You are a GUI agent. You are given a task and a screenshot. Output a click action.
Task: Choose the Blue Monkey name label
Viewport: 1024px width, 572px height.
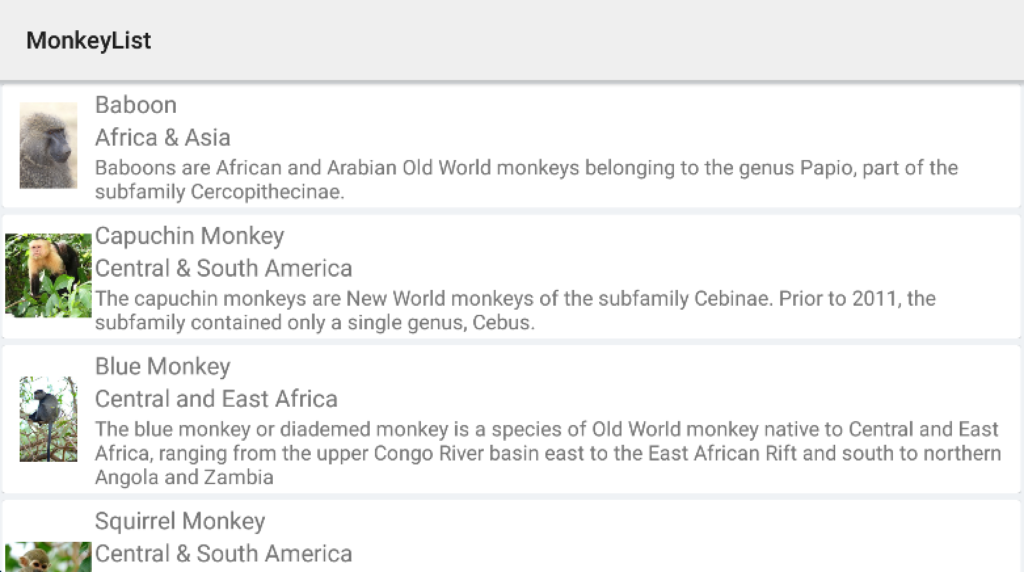click(163, 367)
